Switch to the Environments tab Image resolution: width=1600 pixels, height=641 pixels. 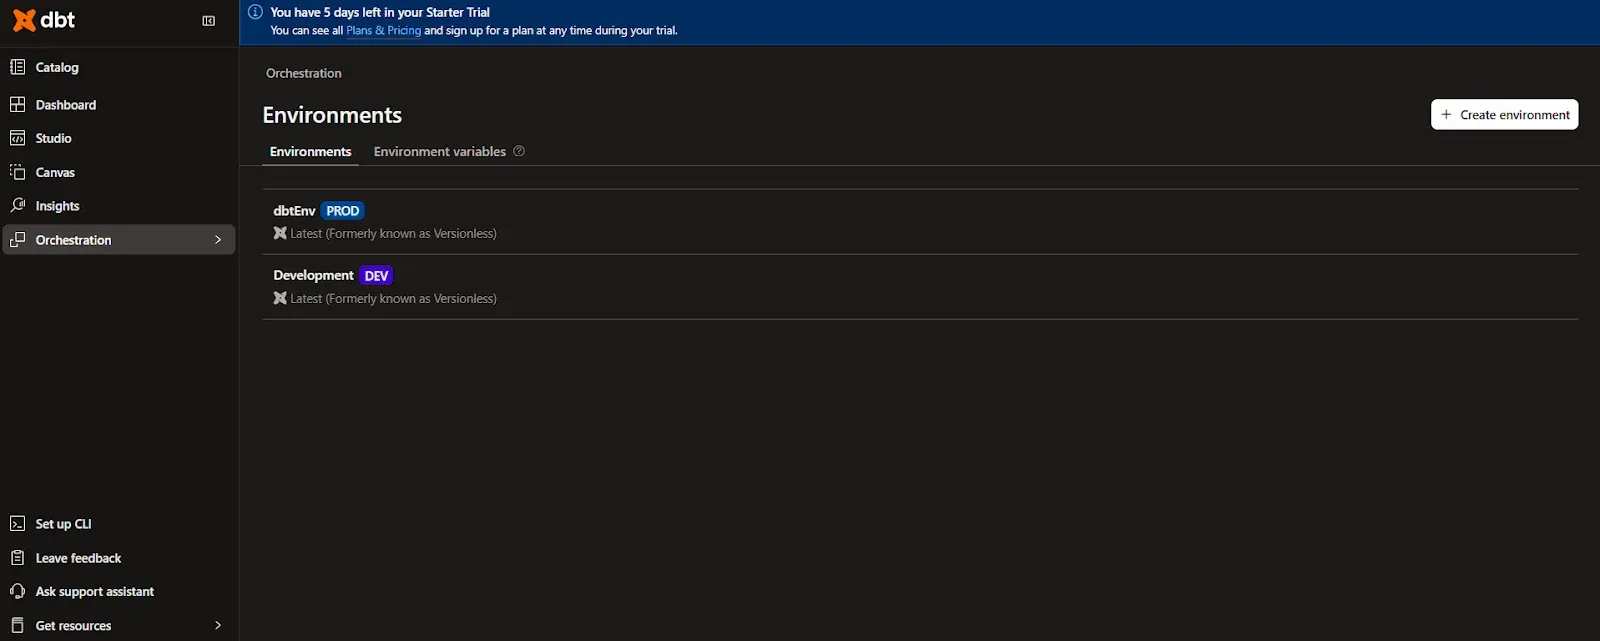click(310, 151)
